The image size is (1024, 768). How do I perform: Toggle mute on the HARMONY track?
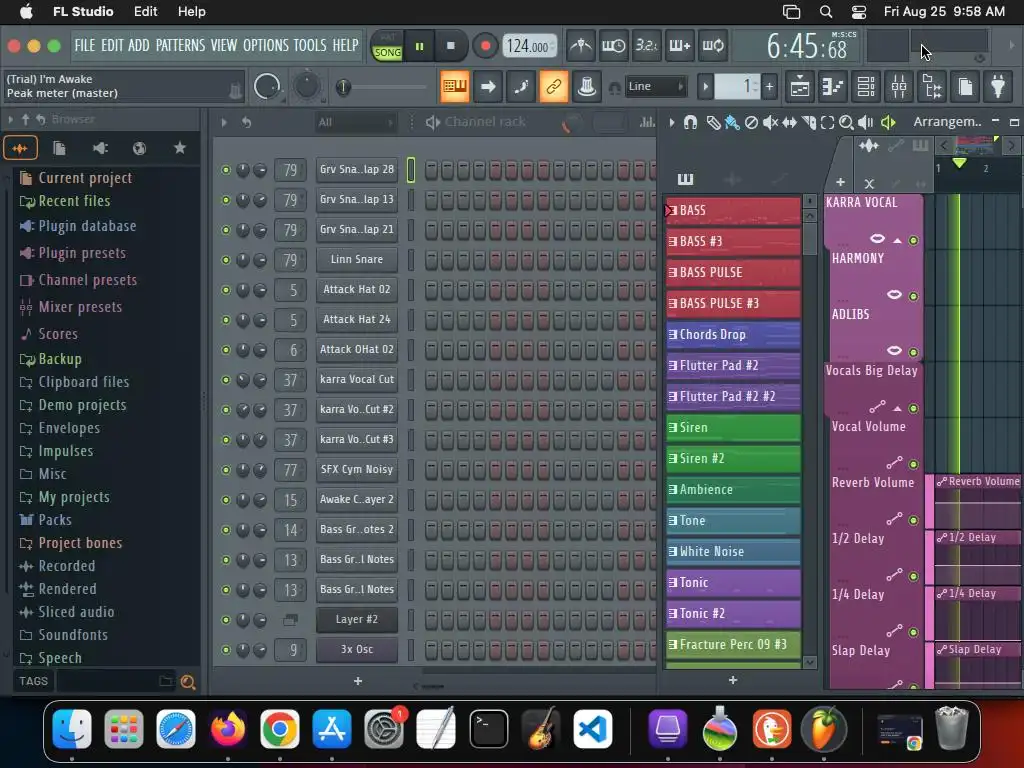tap(914, 296)
